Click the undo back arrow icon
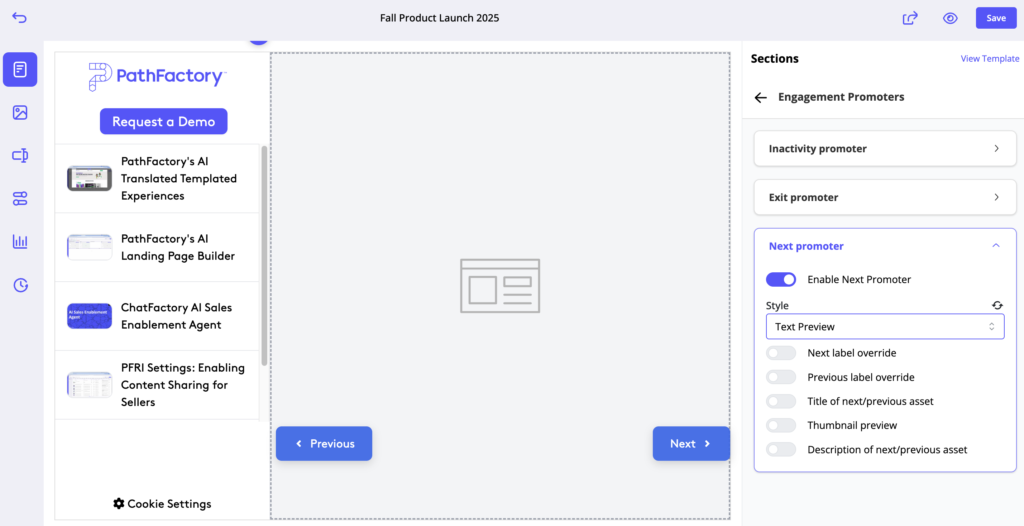This screenshot has height=526, width=1024. [20, 18]
